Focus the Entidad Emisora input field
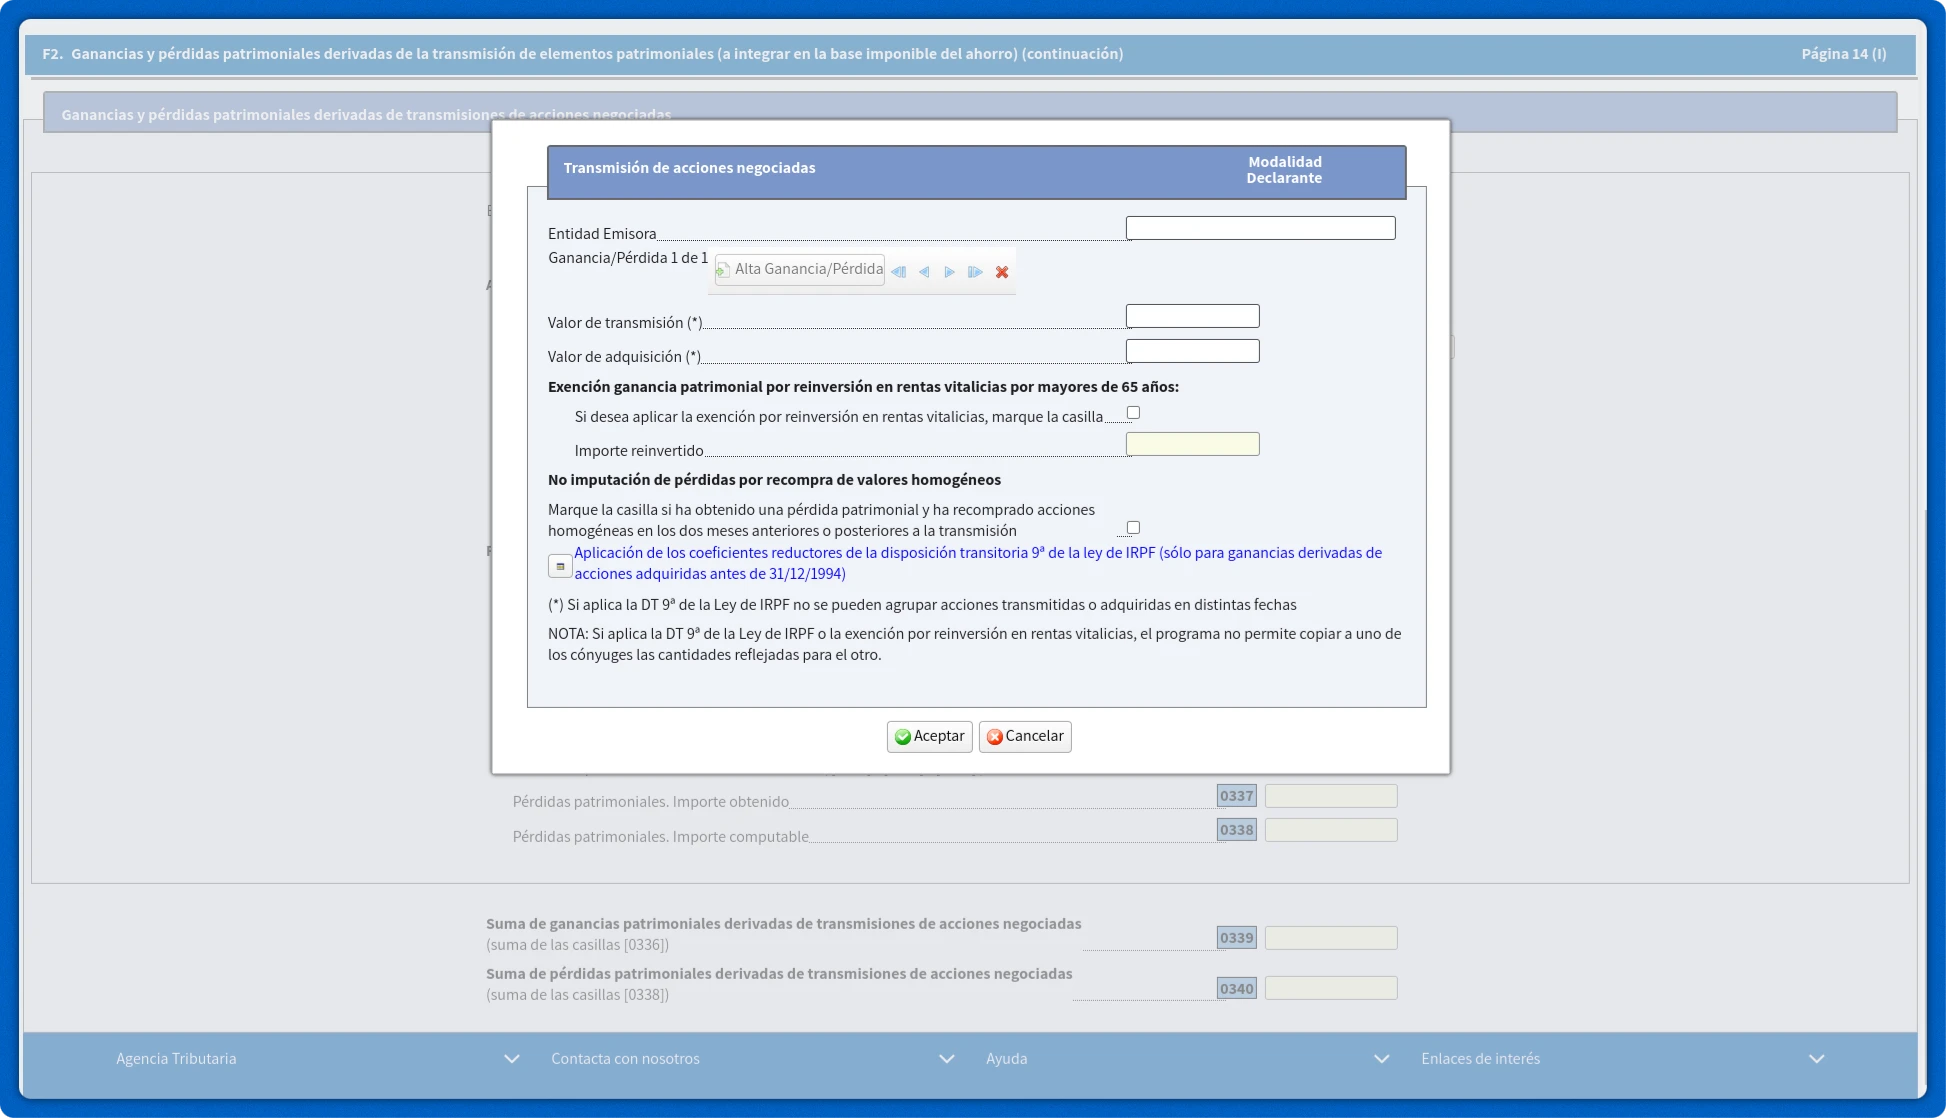Viewport: 1946px width, 1118px height. click(x=1260, y=229)
